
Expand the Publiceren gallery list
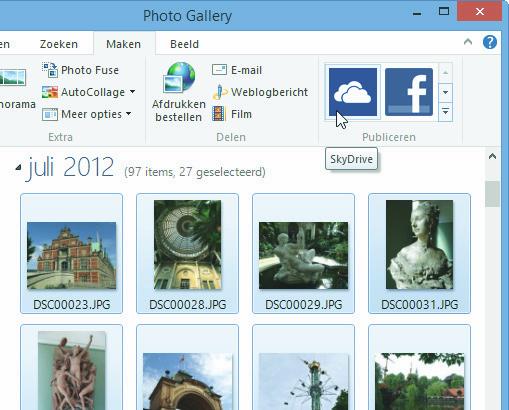pos(445,112)
